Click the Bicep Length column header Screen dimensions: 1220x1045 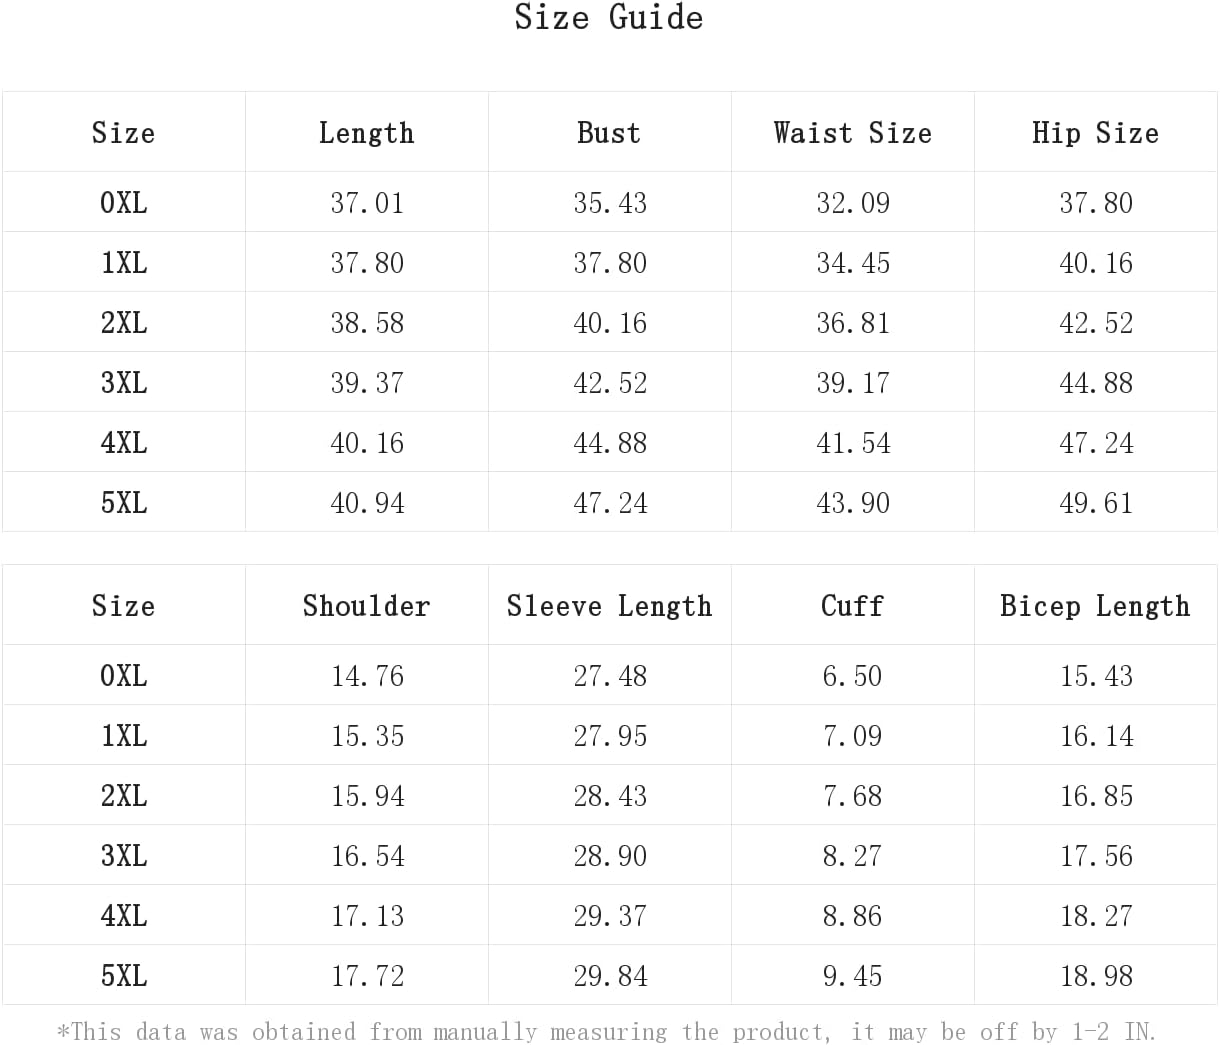click(1095, 606)
